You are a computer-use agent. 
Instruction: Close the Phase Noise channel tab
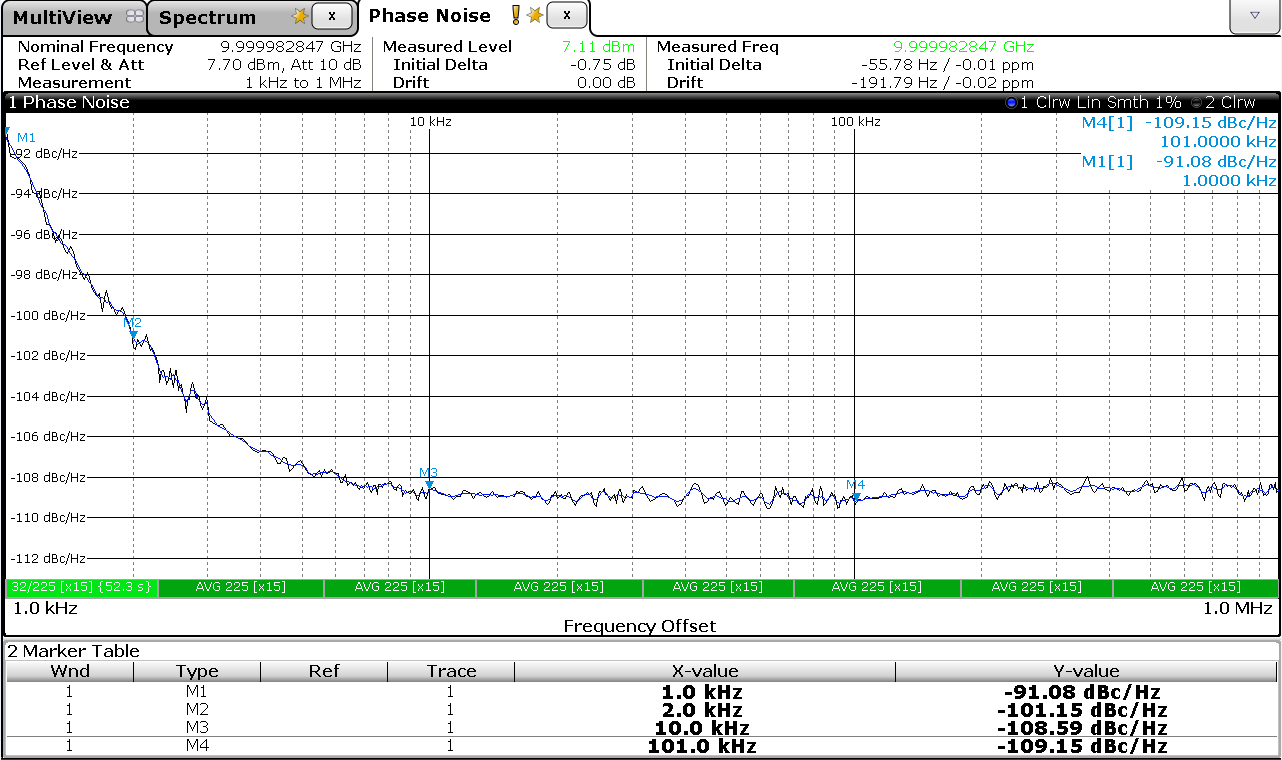click(x=566, y=15)
